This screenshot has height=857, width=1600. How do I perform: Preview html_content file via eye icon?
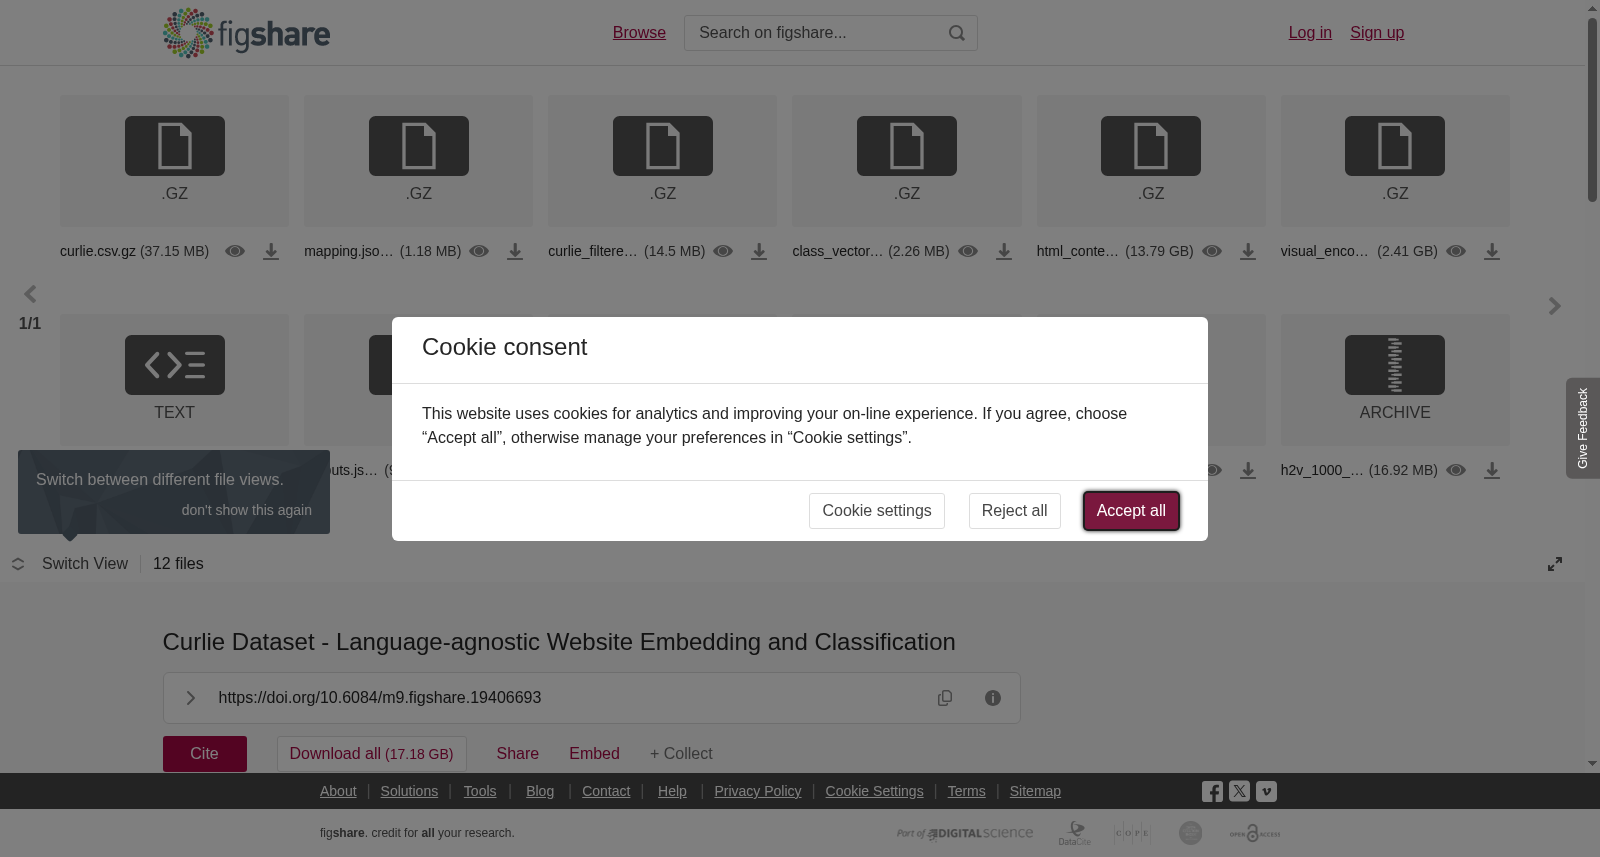point(1212,251)
